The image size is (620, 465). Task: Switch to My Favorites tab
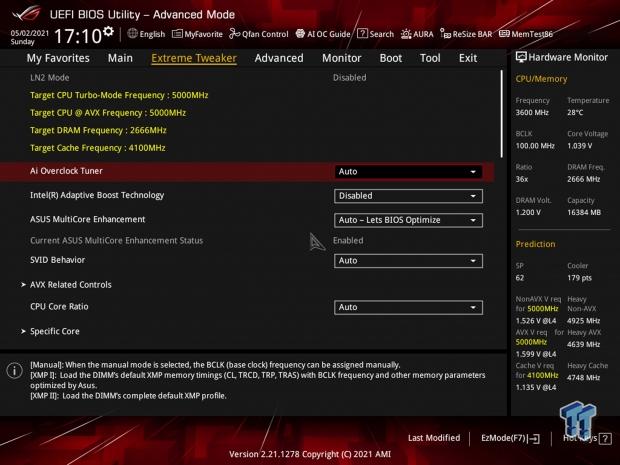tap(58, 58)
